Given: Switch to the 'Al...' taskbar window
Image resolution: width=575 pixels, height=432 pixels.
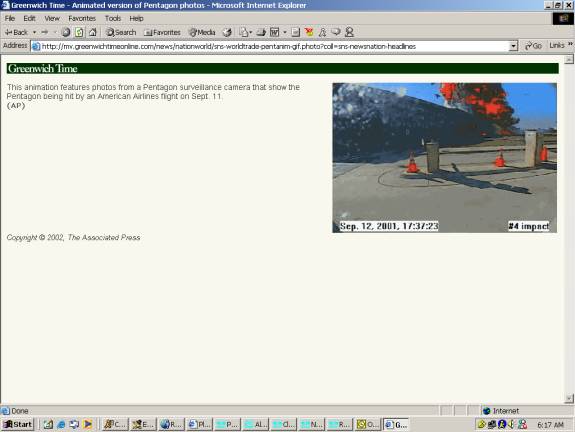Looking at the screenshot, I should tap(255, 424).
